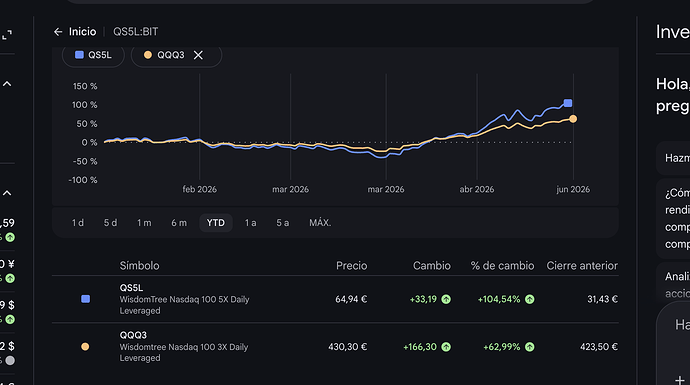
Task: Click the green up arrow in ¥ row
Action: [10, 278]
